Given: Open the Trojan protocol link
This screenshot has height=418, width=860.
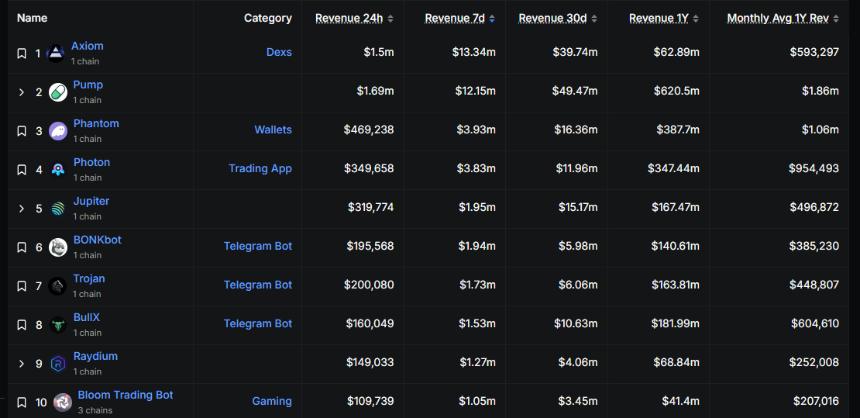Looking at the screenshot, I should coord(89,279).
